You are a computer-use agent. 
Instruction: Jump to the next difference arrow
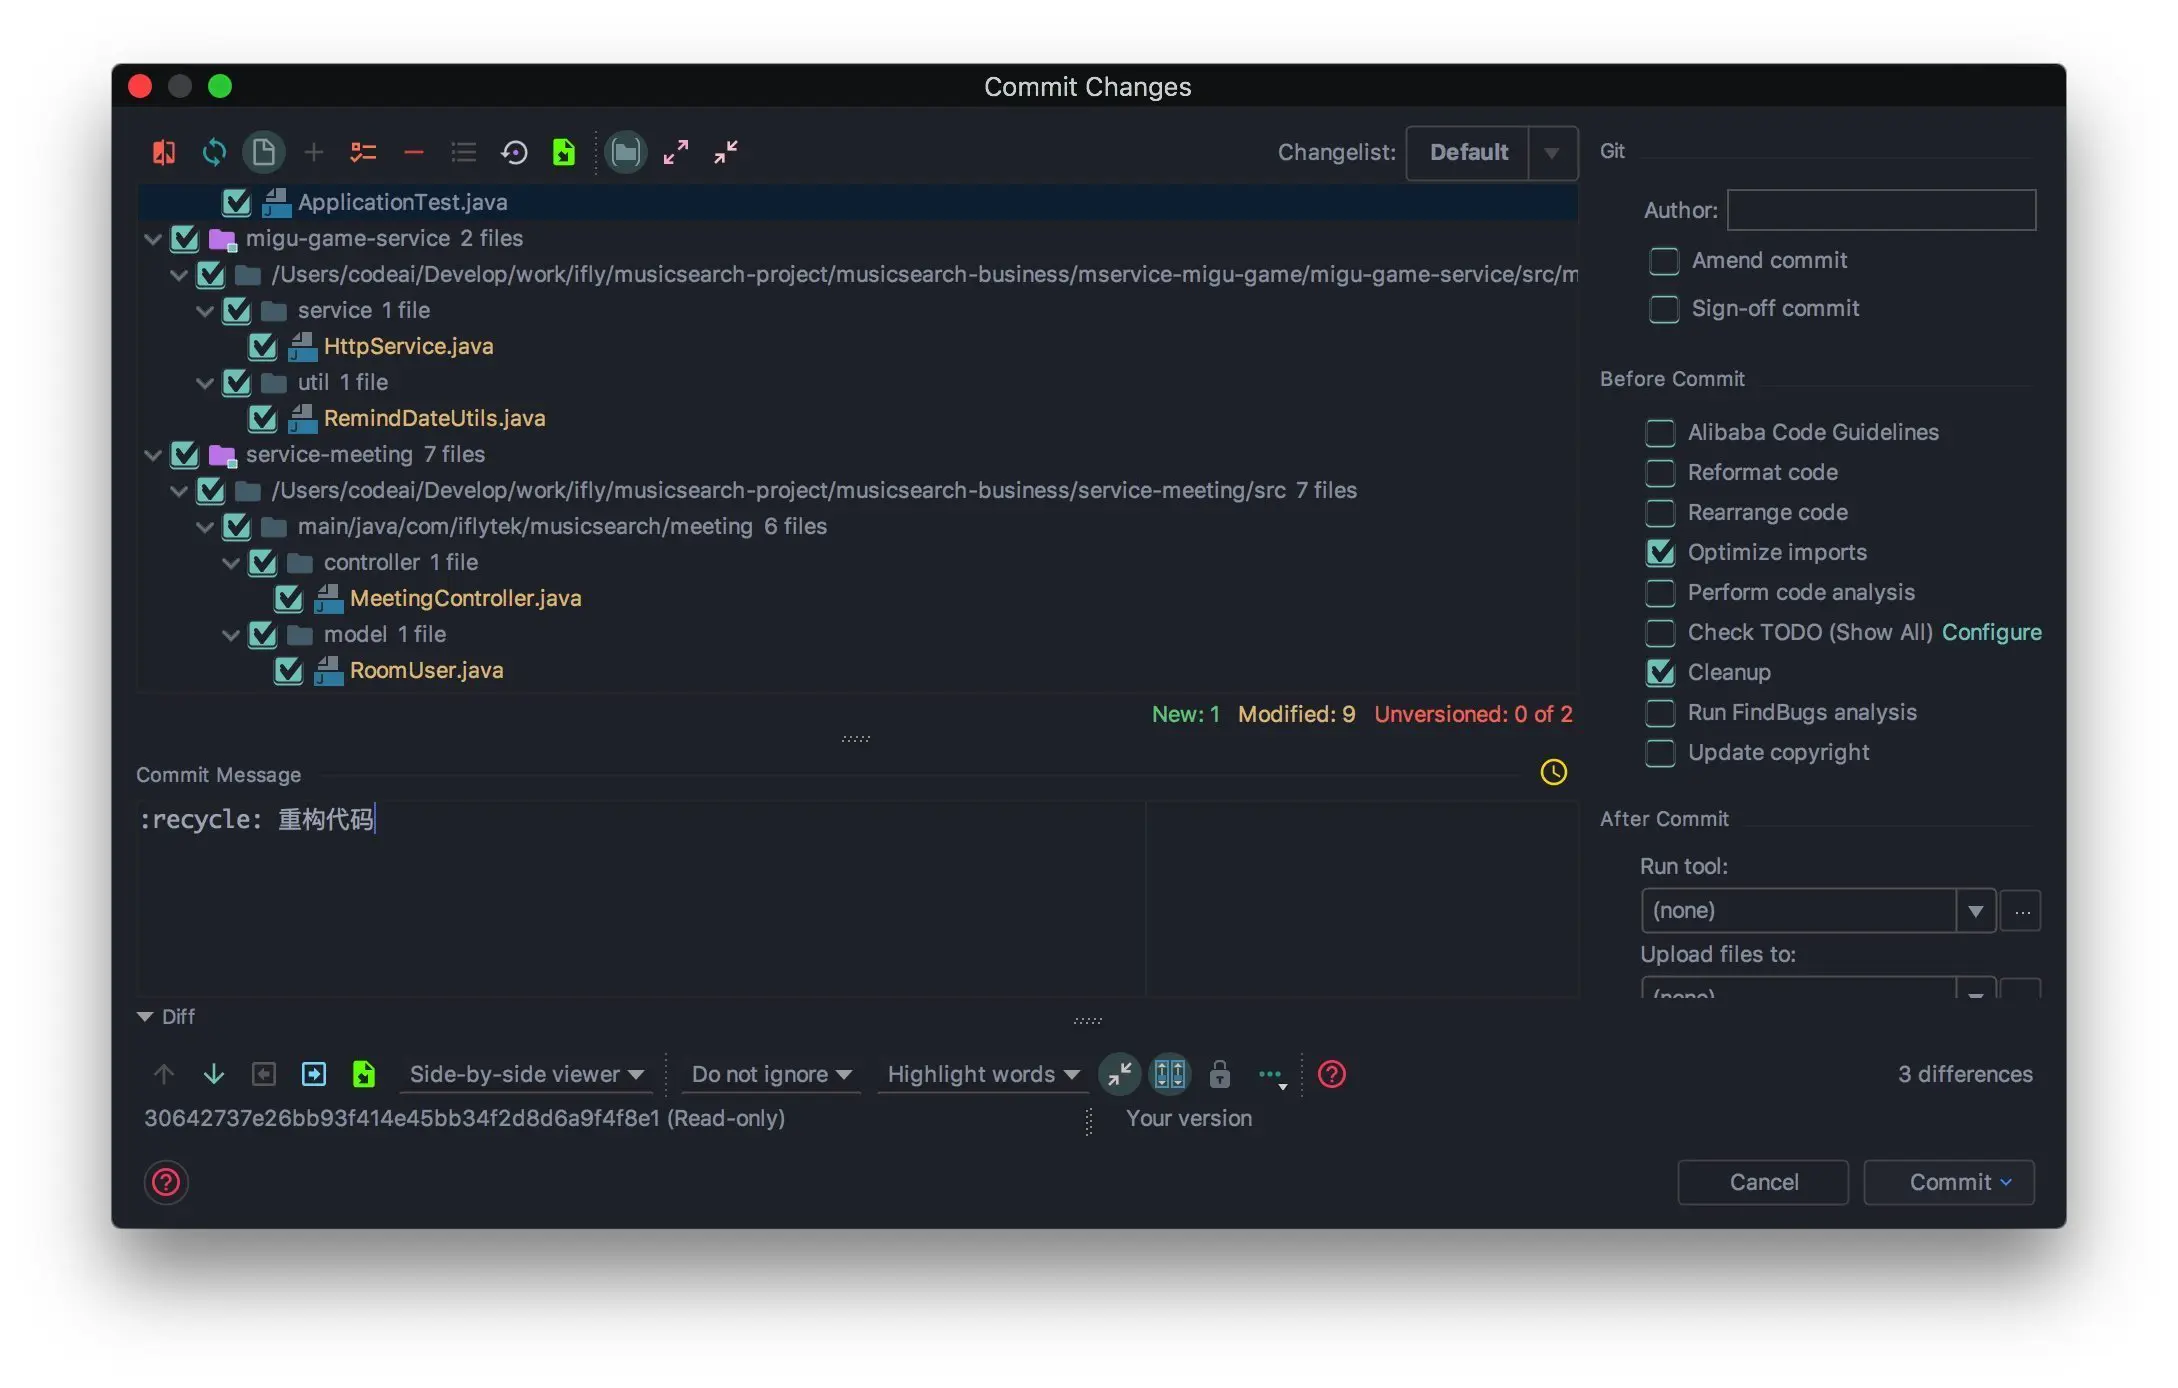click(214, 1074)
